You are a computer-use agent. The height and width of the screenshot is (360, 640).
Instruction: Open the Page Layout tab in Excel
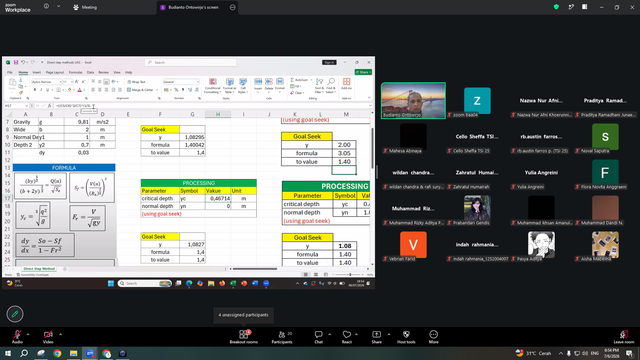tap(55, 72)
